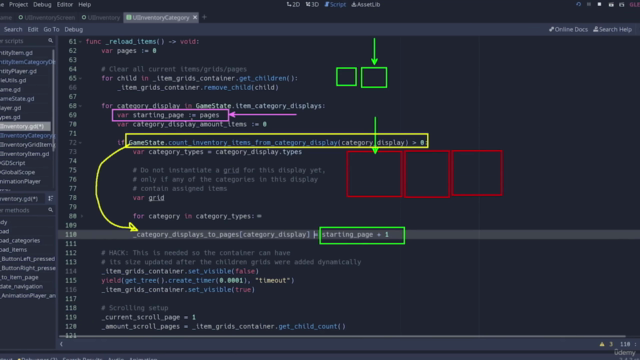Switch to the 3D workspace
640x360 pixels.
(x=312, y=4)
